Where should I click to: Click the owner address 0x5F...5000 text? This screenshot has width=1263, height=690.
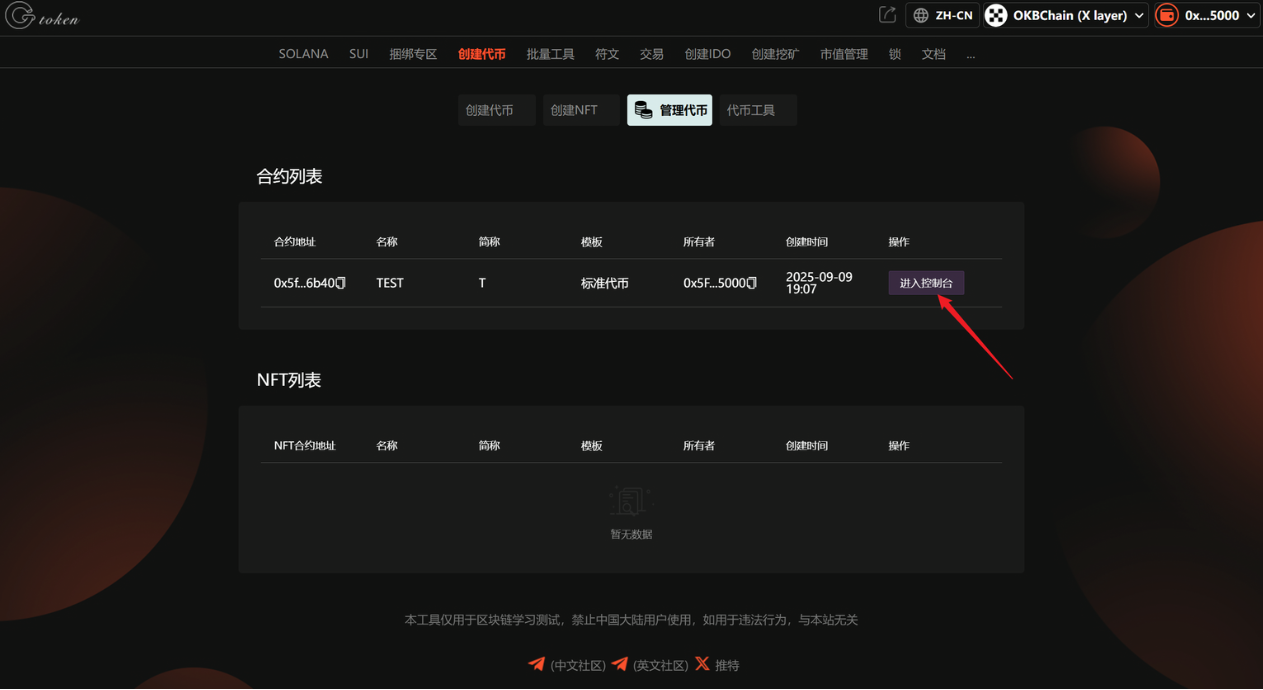coord(715,283)
